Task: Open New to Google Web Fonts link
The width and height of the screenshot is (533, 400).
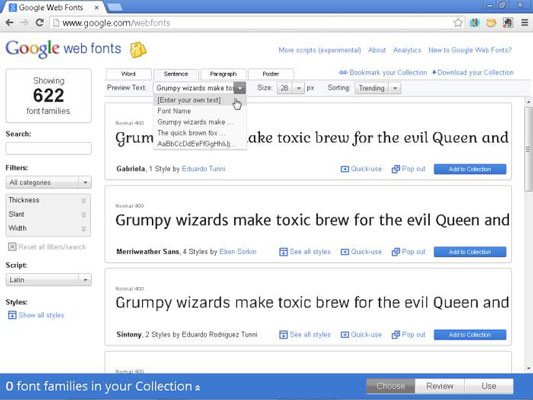Action: click(x=470, y=50)
